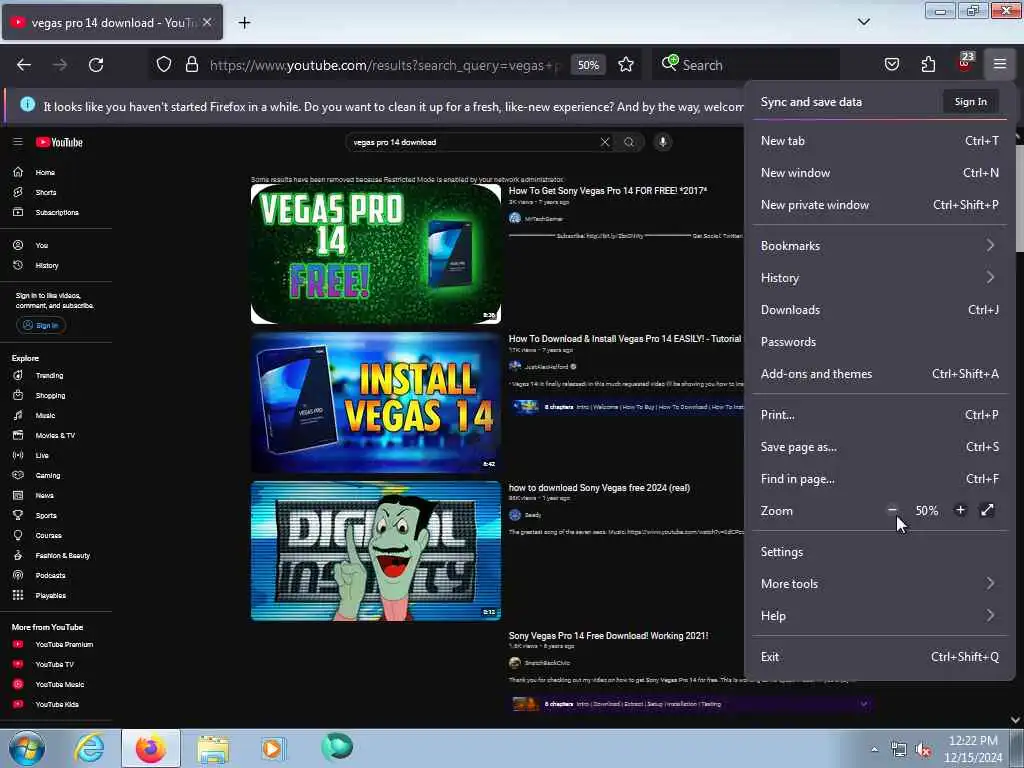The width and height of the screenshot is (1024, 768).
Task: Click the Firefox Search input field
Action: point(746,65)
